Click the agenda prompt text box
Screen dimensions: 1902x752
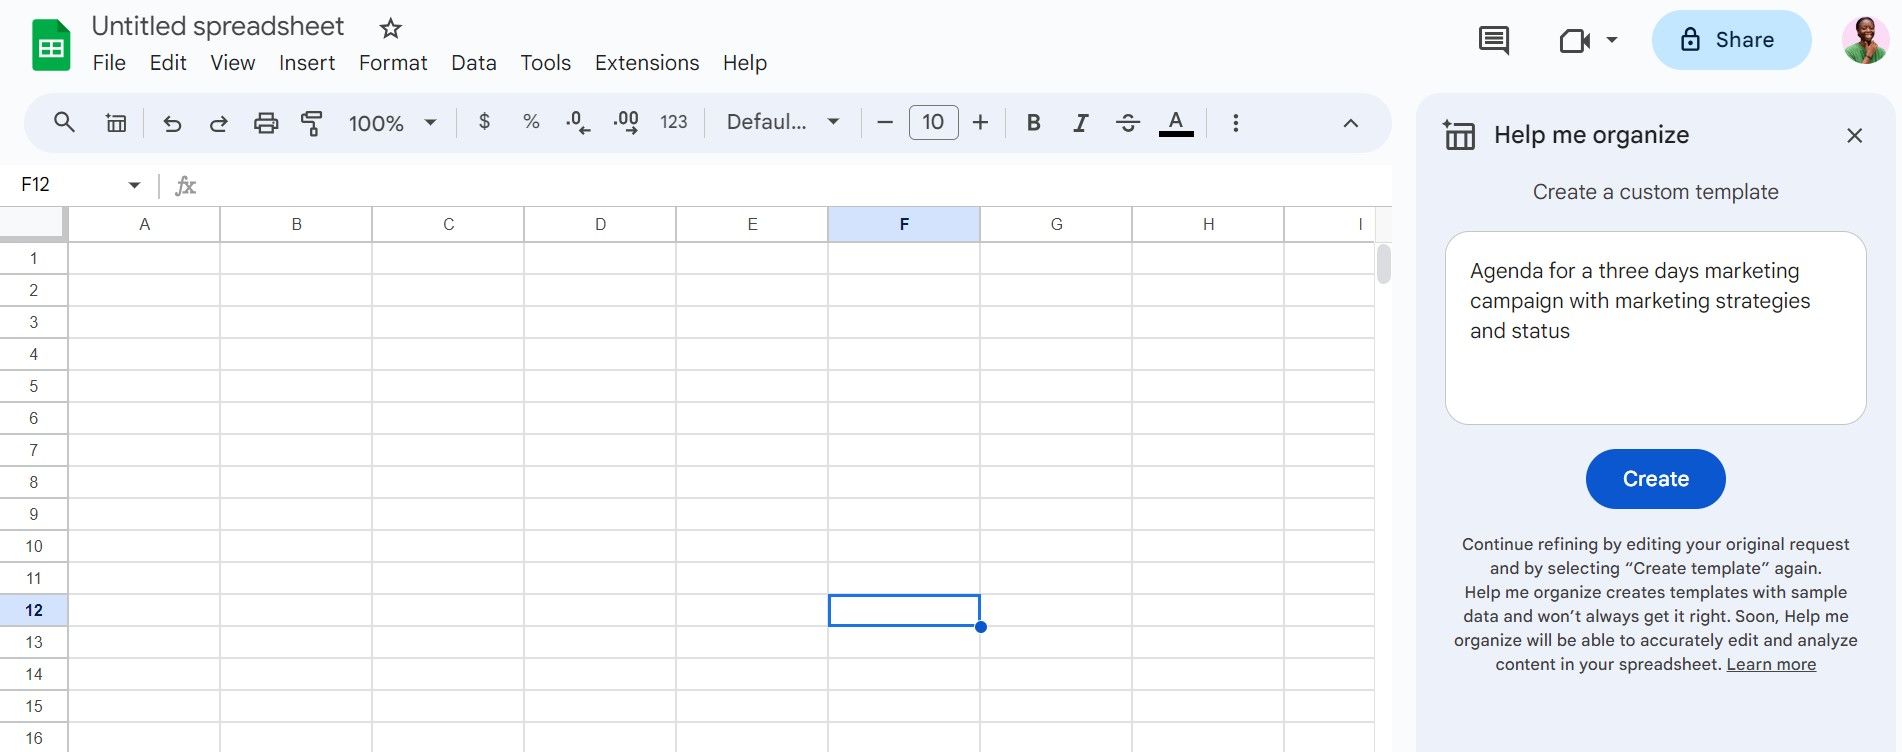1655,328
